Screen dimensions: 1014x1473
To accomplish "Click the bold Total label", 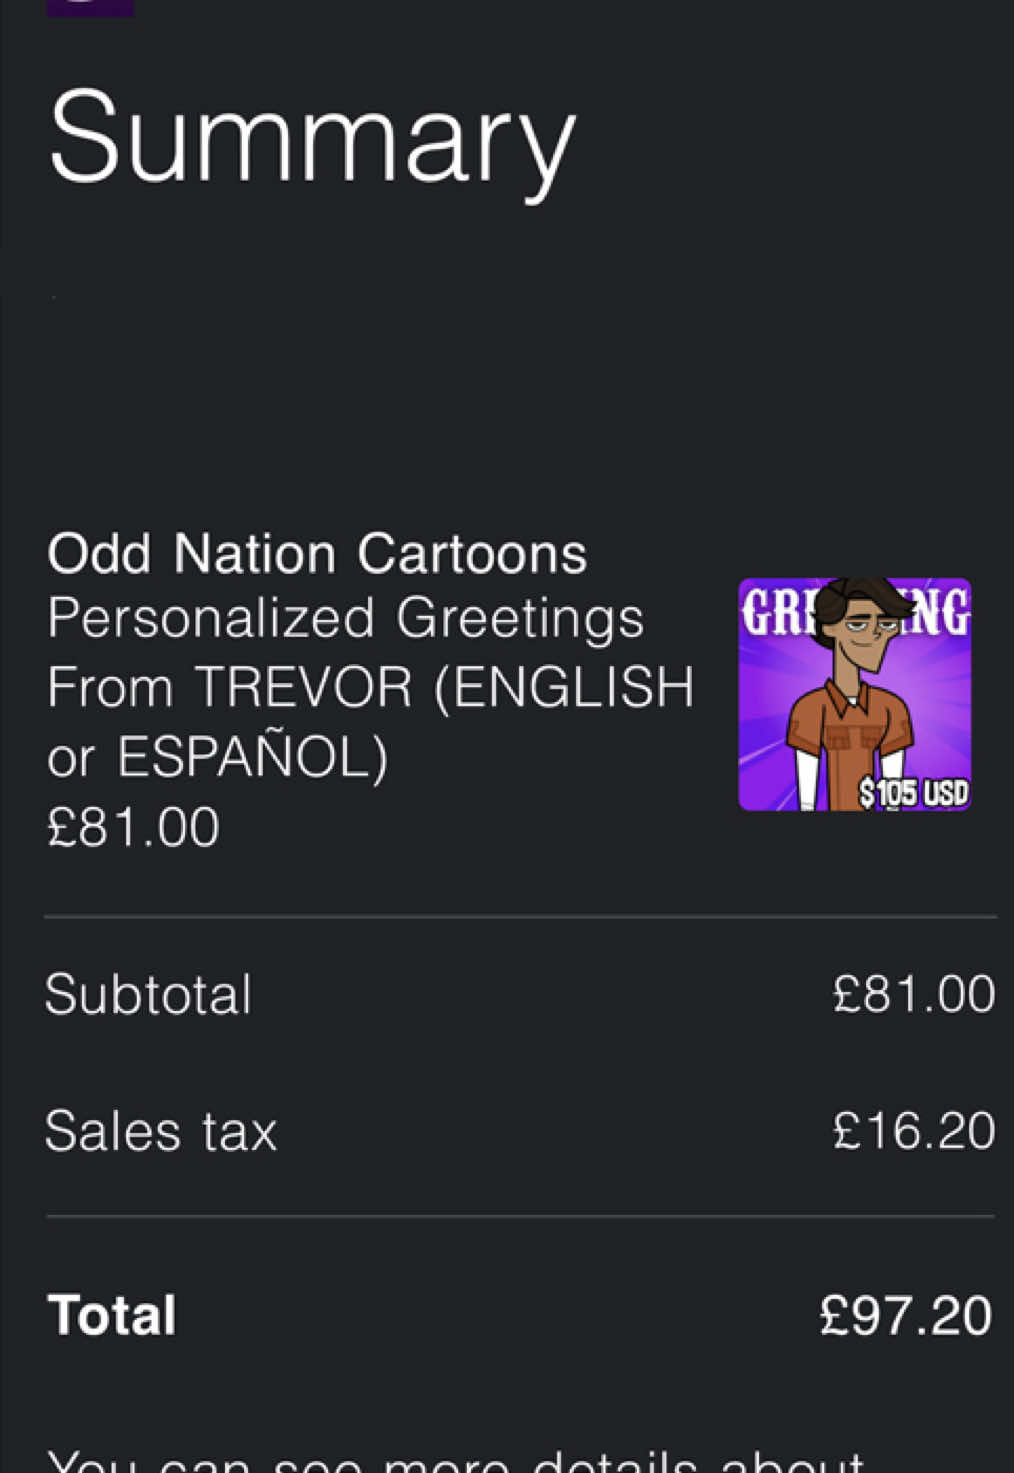I will click(112, 1315).
